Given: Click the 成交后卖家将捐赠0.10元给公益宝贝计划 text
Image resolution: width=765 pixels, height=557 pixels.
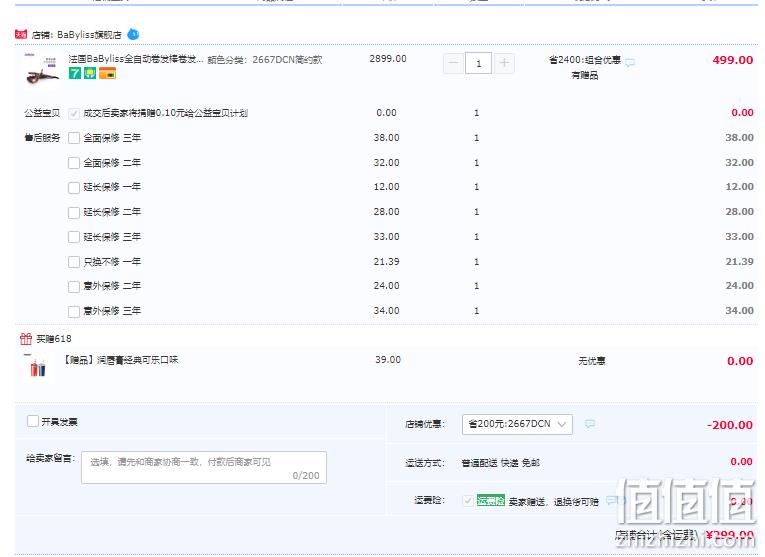Looking at the screenshot, I should tap(165, 113).
